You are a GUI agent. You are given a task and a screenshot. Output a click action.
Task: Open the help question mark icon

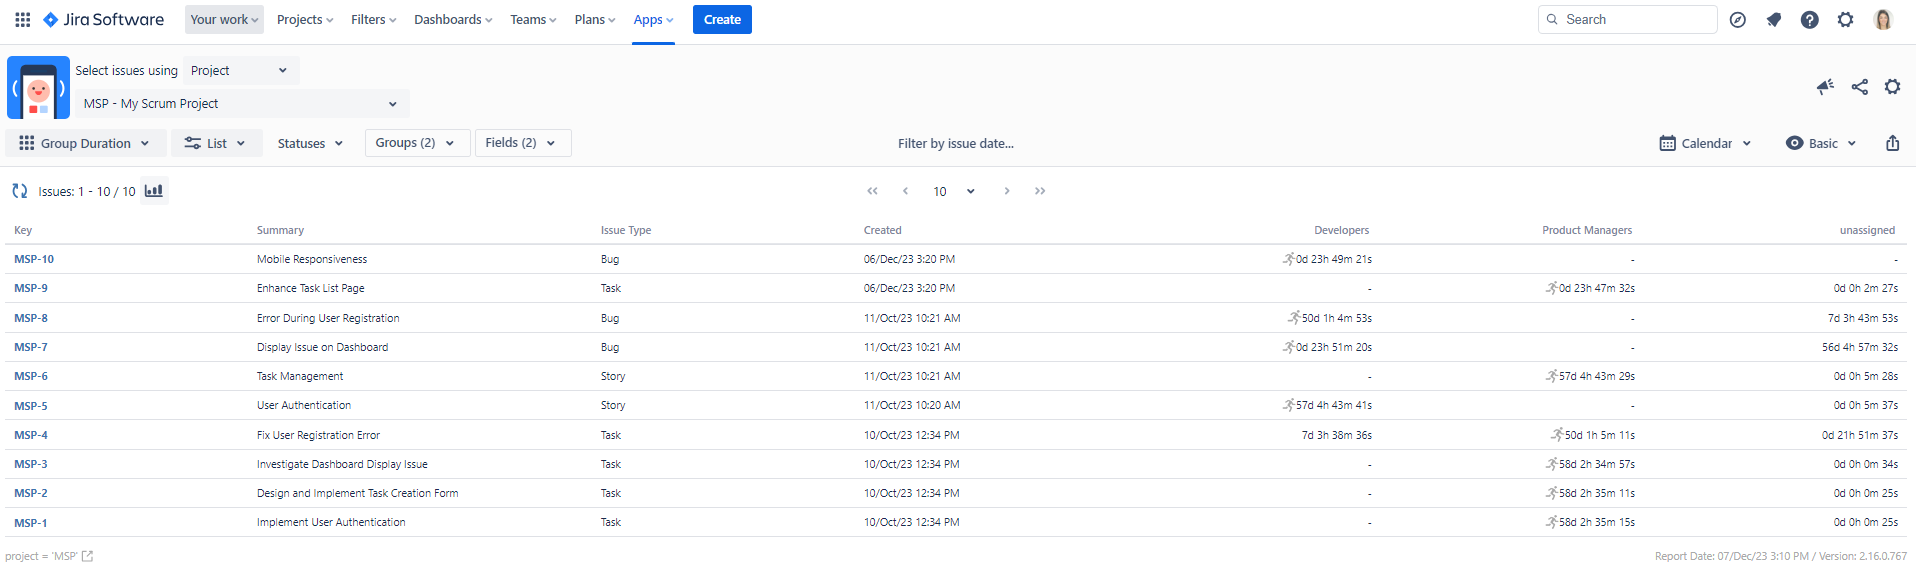click(1809, 20)
